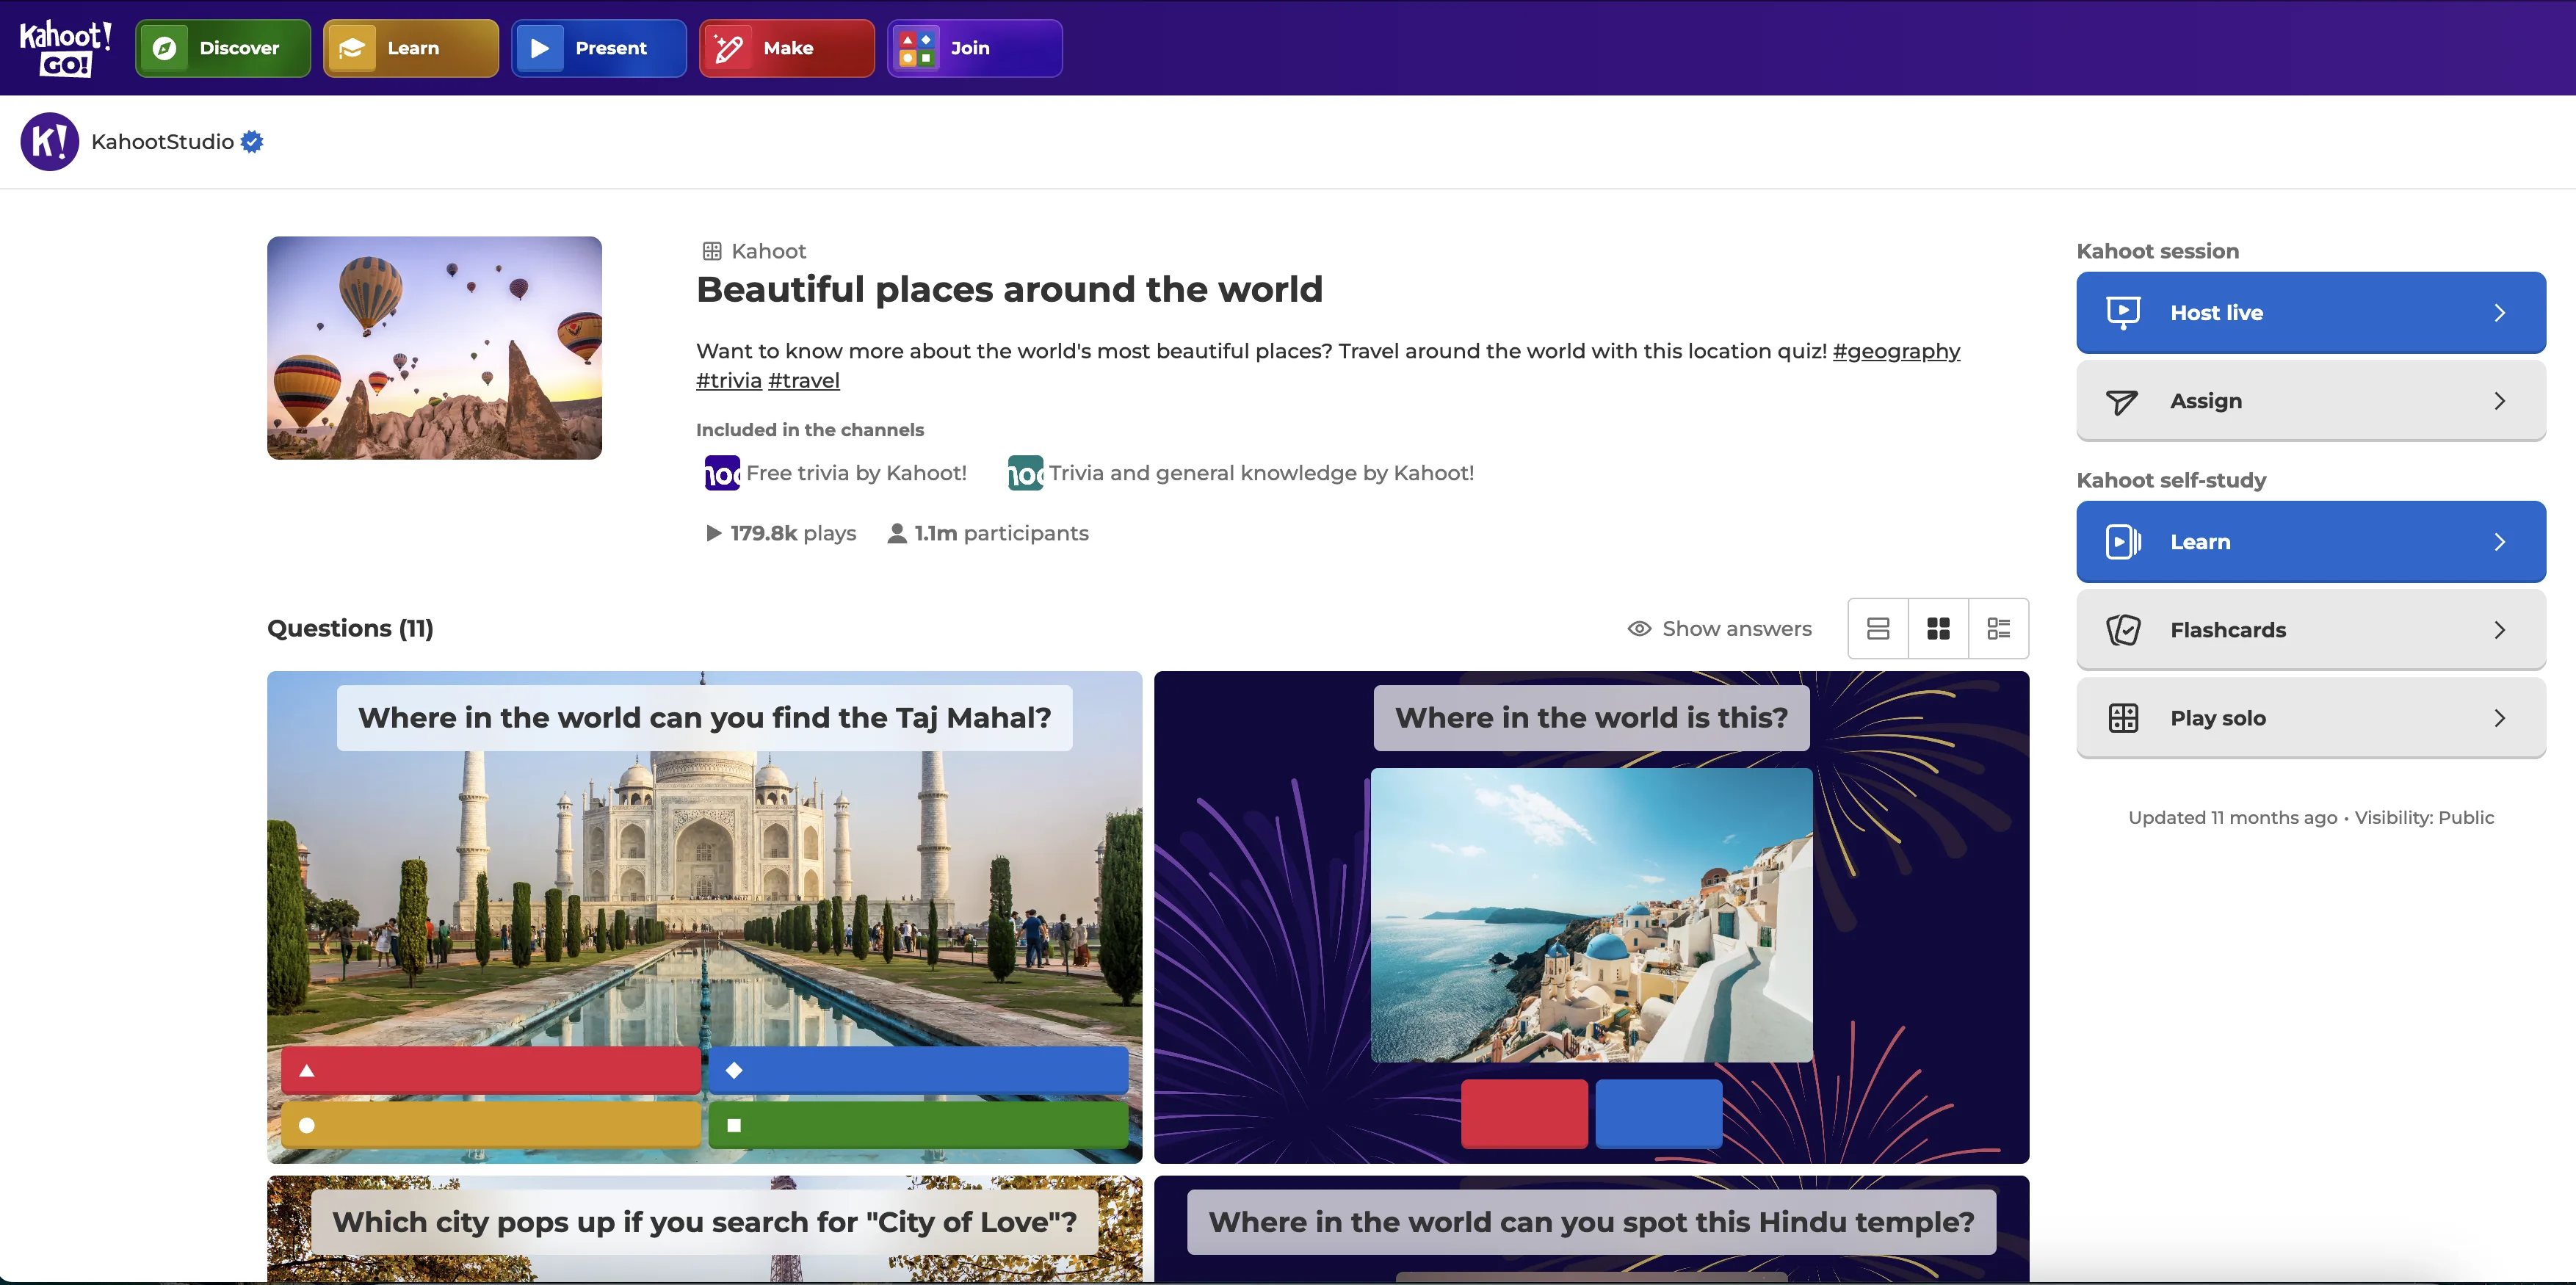The image size is (2576, 1285).
Task: Expand the Learn self-study chevron
Action: pyautogui.click(x=2501, y=541)
